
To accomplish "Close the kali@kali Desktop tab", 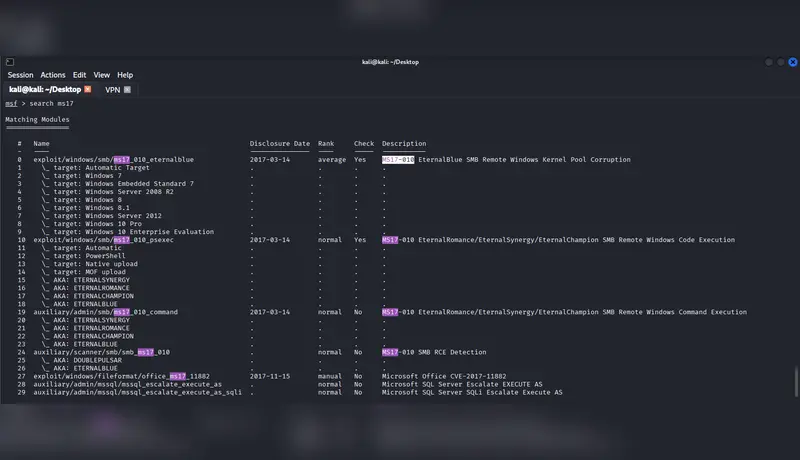I will [x=88, y=89].
